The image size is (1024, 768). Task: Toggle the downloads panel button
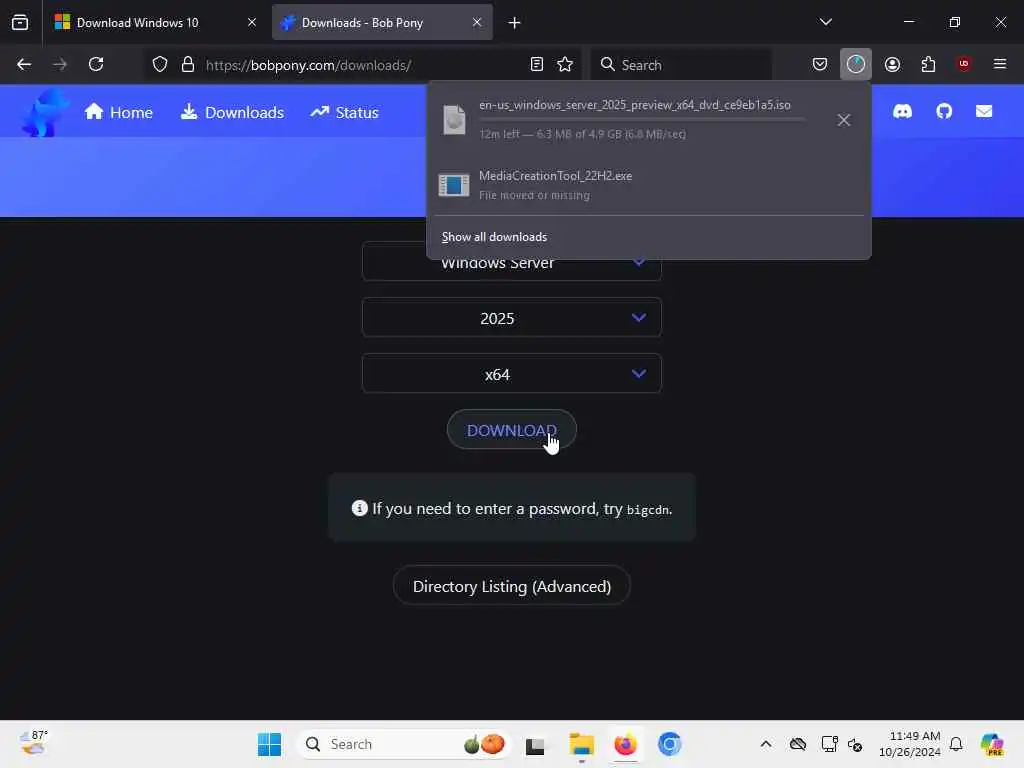[x=856, y=64]
